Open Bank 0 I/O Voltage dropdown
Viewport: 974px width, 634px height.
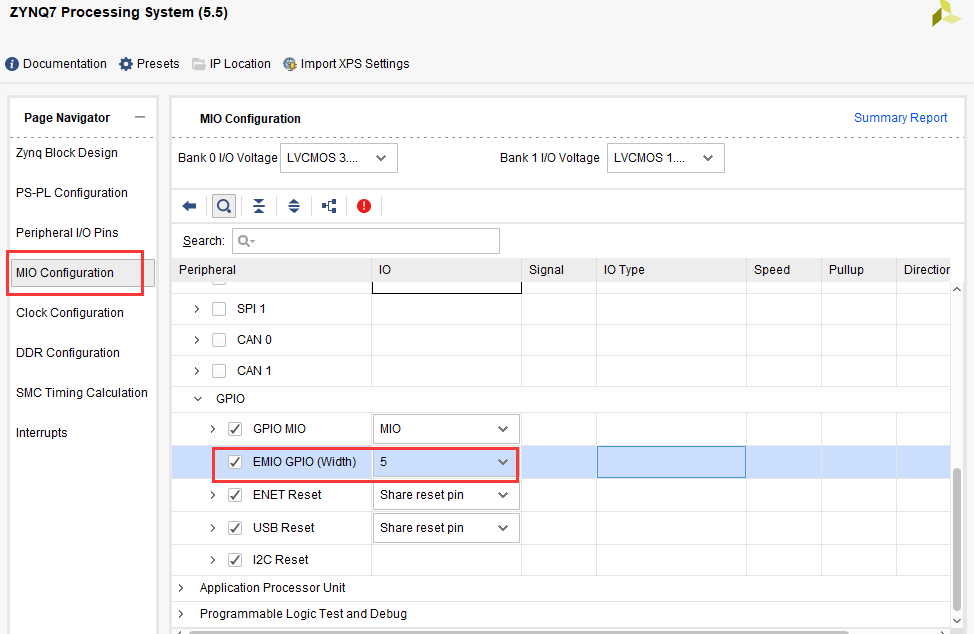coord(339,158)
